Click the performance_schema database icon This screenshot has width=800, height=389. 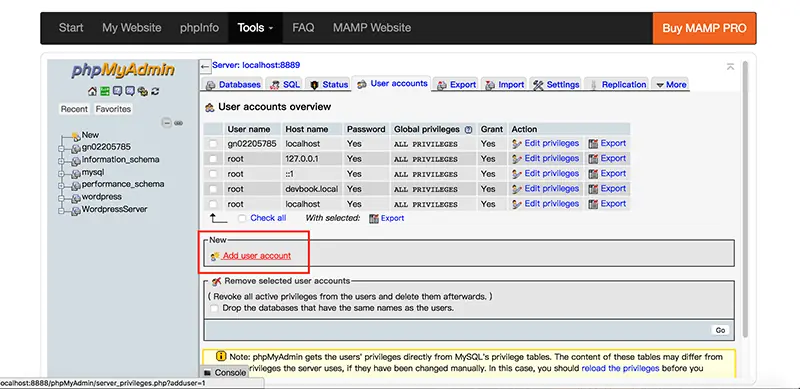pyautogui.click(x=76, y=186)
